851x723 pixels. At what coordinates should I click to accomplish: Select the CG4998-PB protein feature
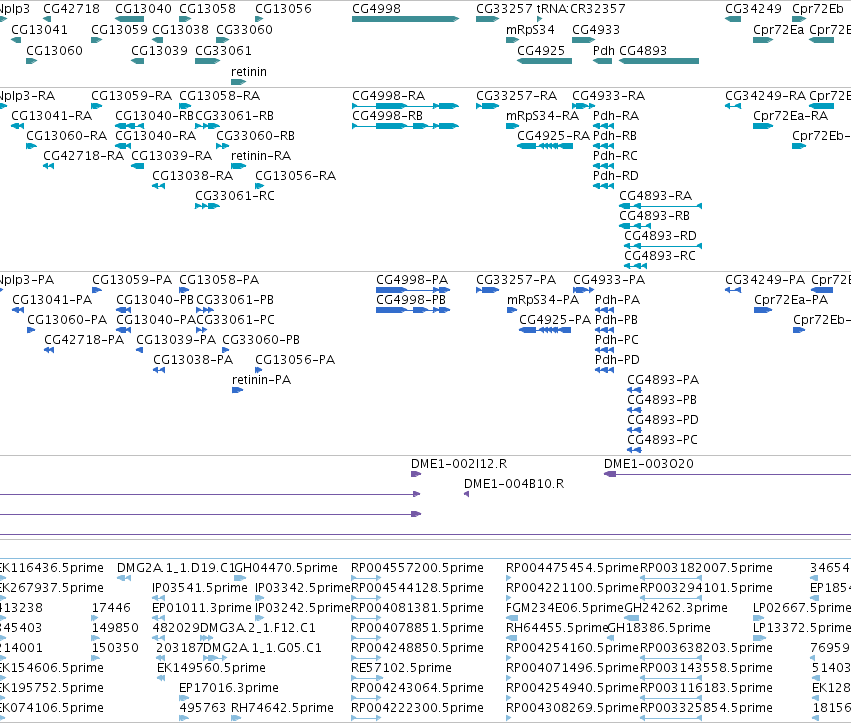[x=412, y=310]
